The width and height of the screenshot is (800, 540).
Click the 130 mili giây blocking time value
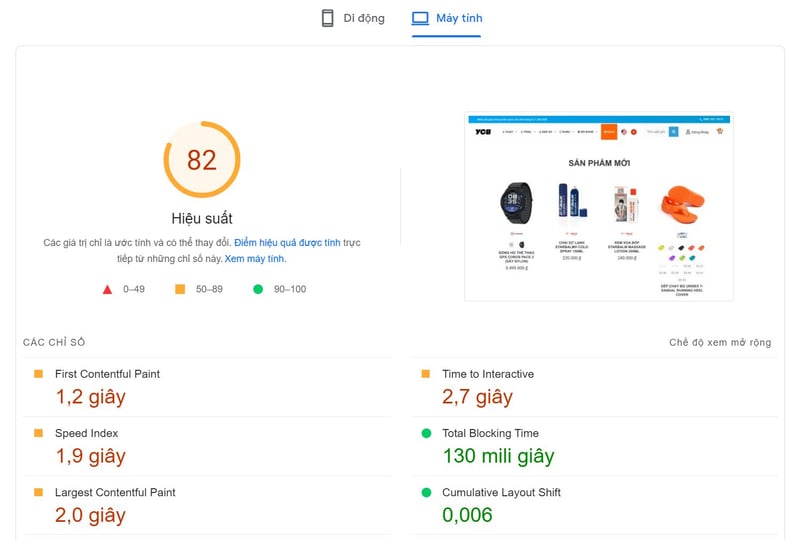498,456
